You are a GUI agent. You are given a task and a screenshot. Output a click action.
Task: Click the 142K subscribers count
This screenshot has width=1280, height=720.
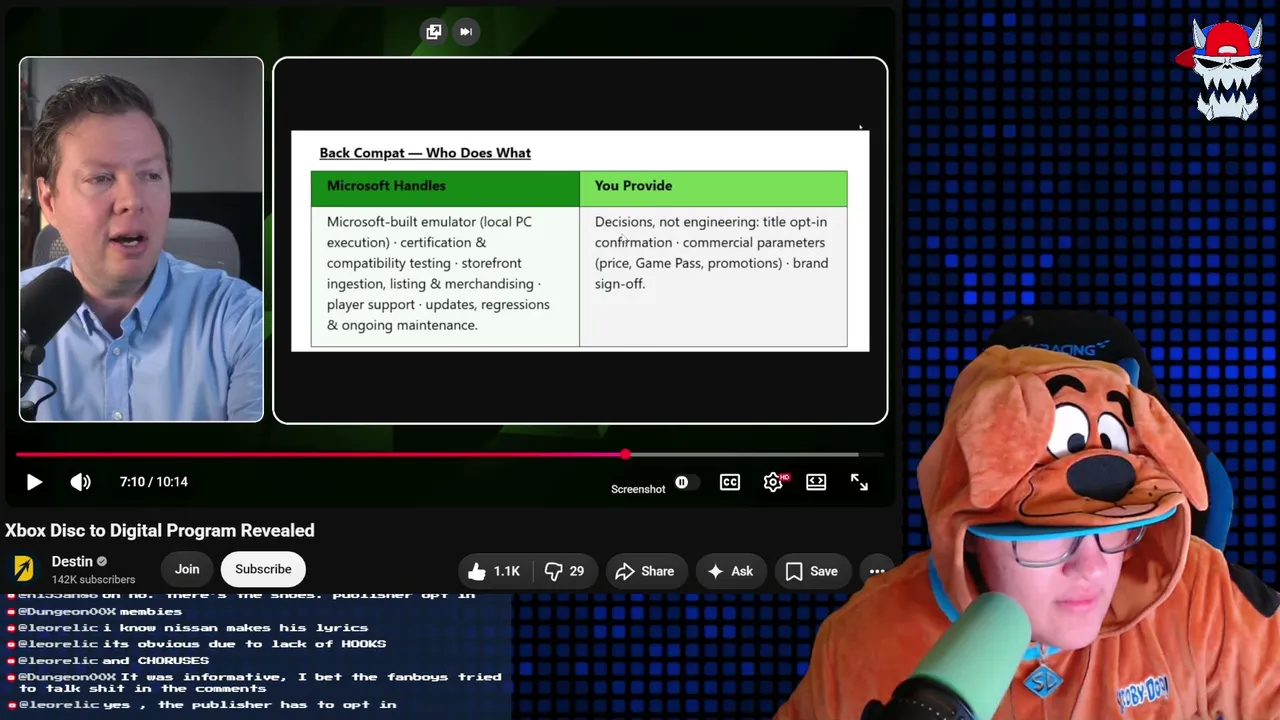pos(93,580)
